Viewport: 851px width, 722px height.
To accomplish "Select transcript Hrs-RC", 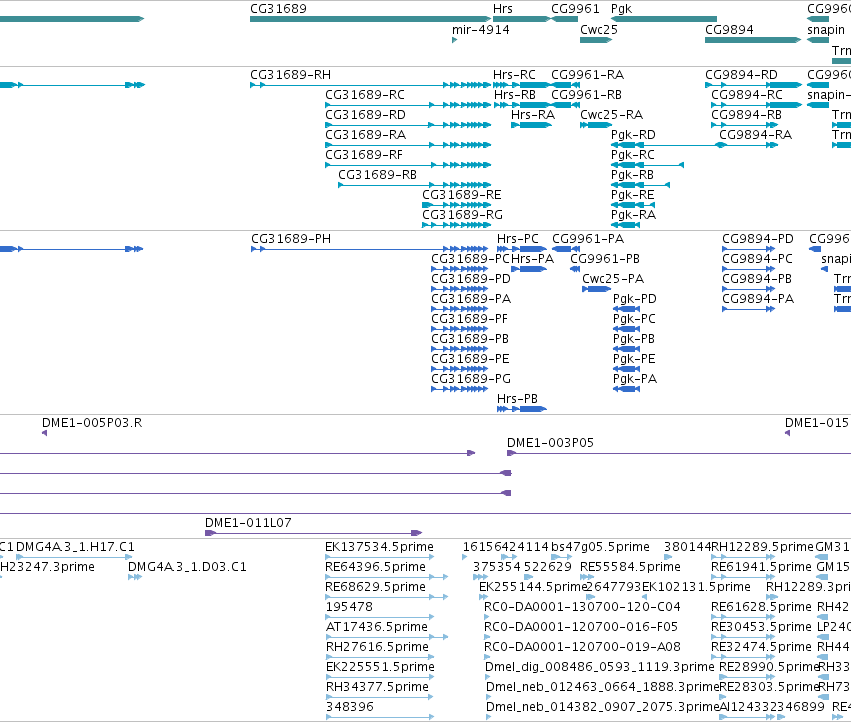I will tap(515, 75).
